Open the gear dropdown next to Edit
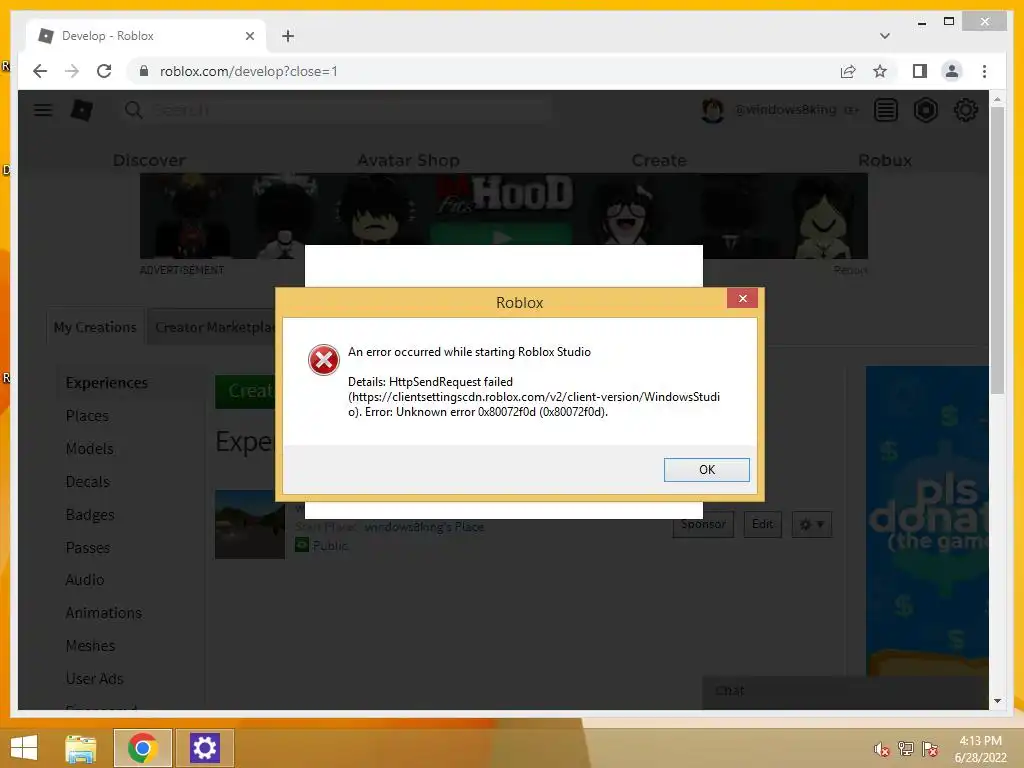 (812, 524)
